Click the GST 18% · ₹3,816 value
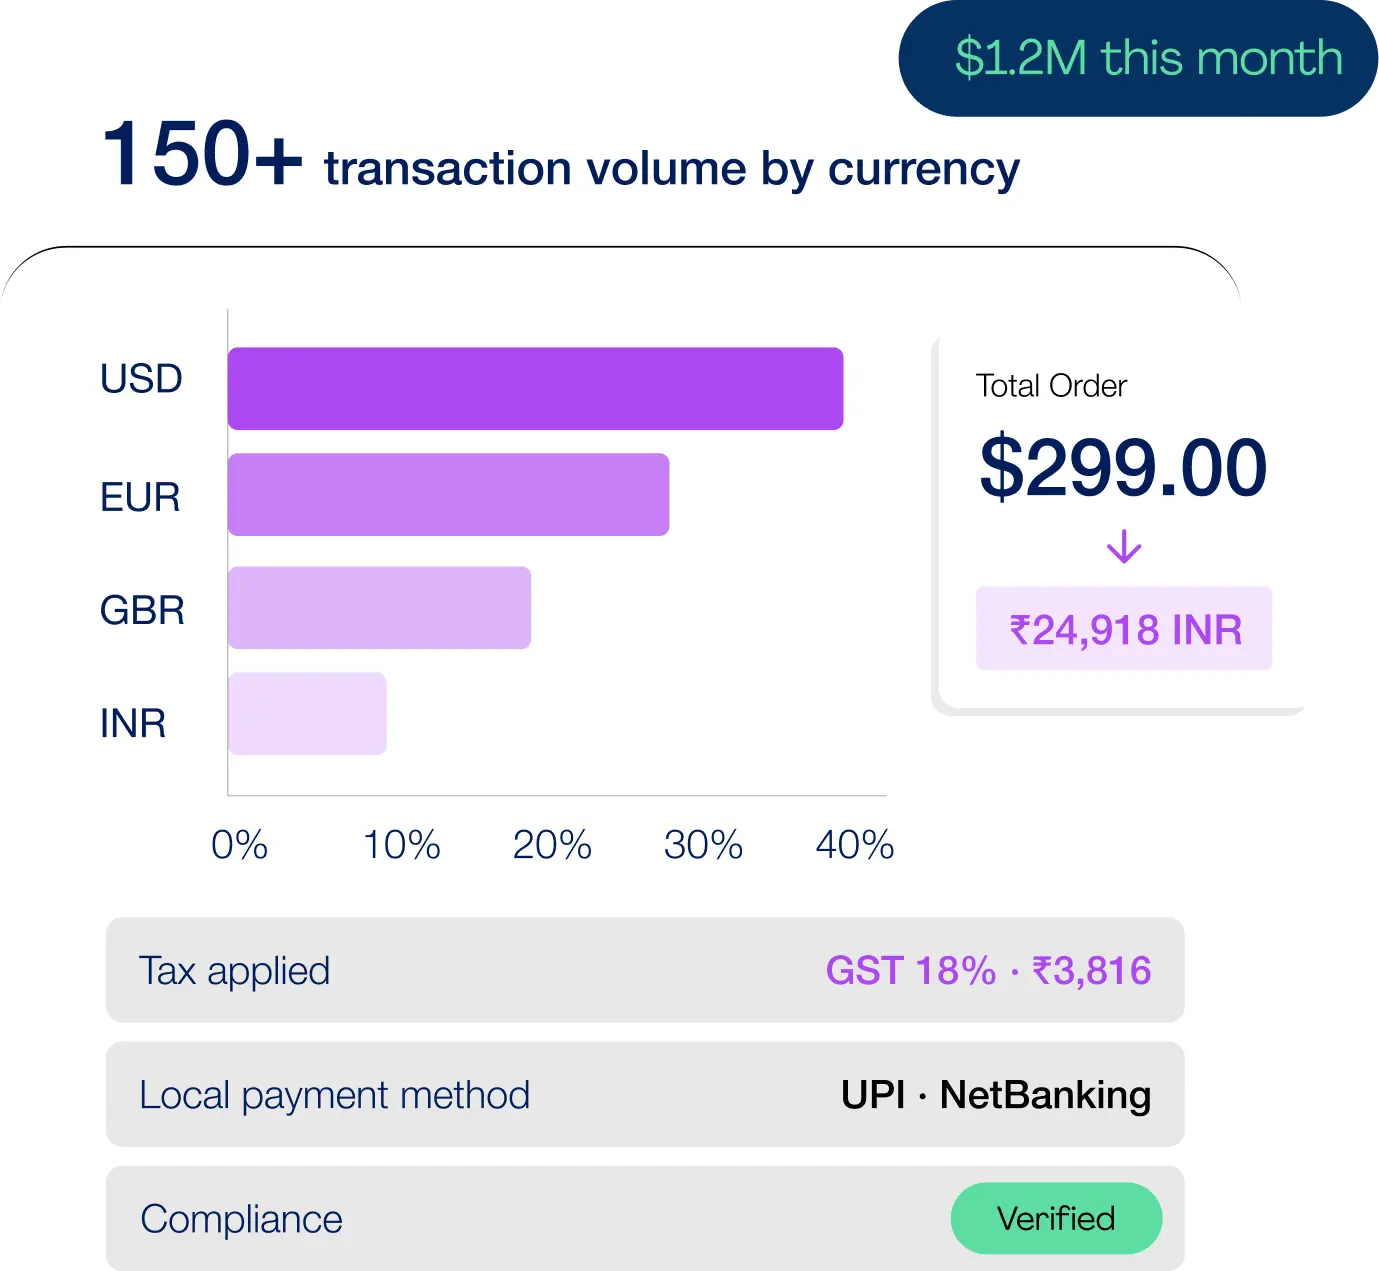This screenshot has height=1271, width=1379. pos(988,971)
